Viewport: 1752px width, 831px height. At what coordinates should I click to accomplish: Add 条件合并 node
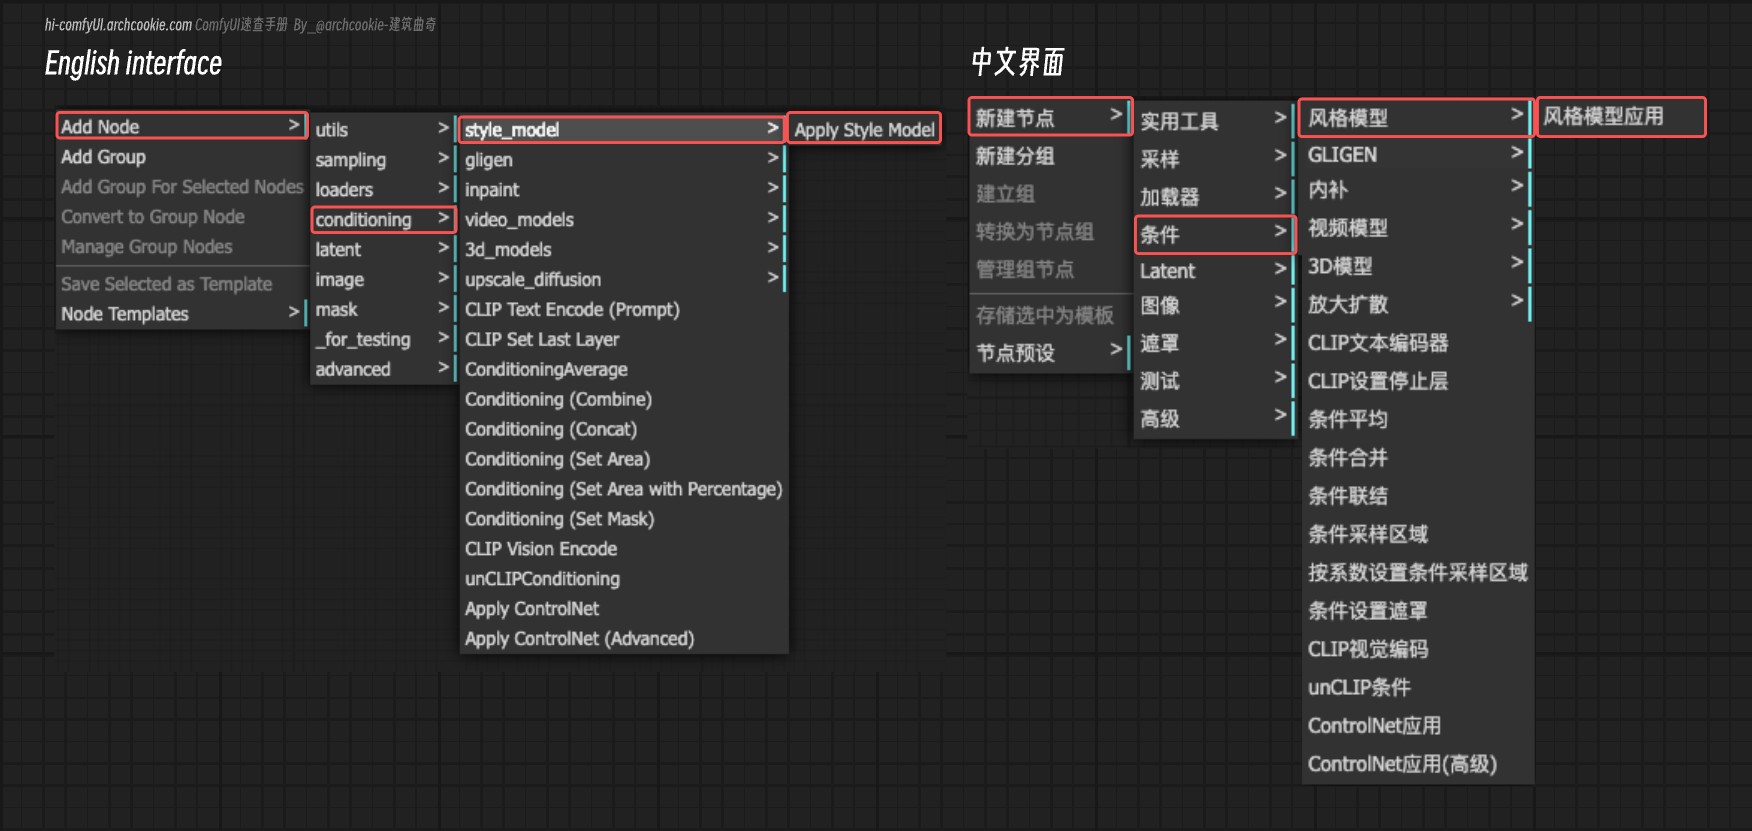click(x=1415, y=458)
